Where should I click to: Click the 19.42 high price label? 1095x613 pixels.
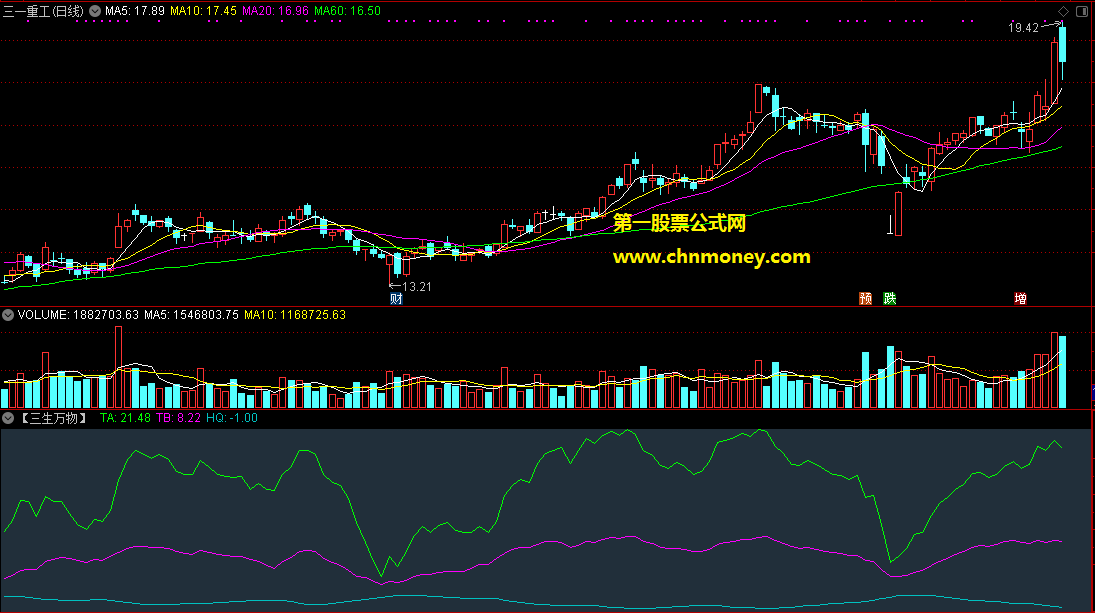[x=1023, y=28]
